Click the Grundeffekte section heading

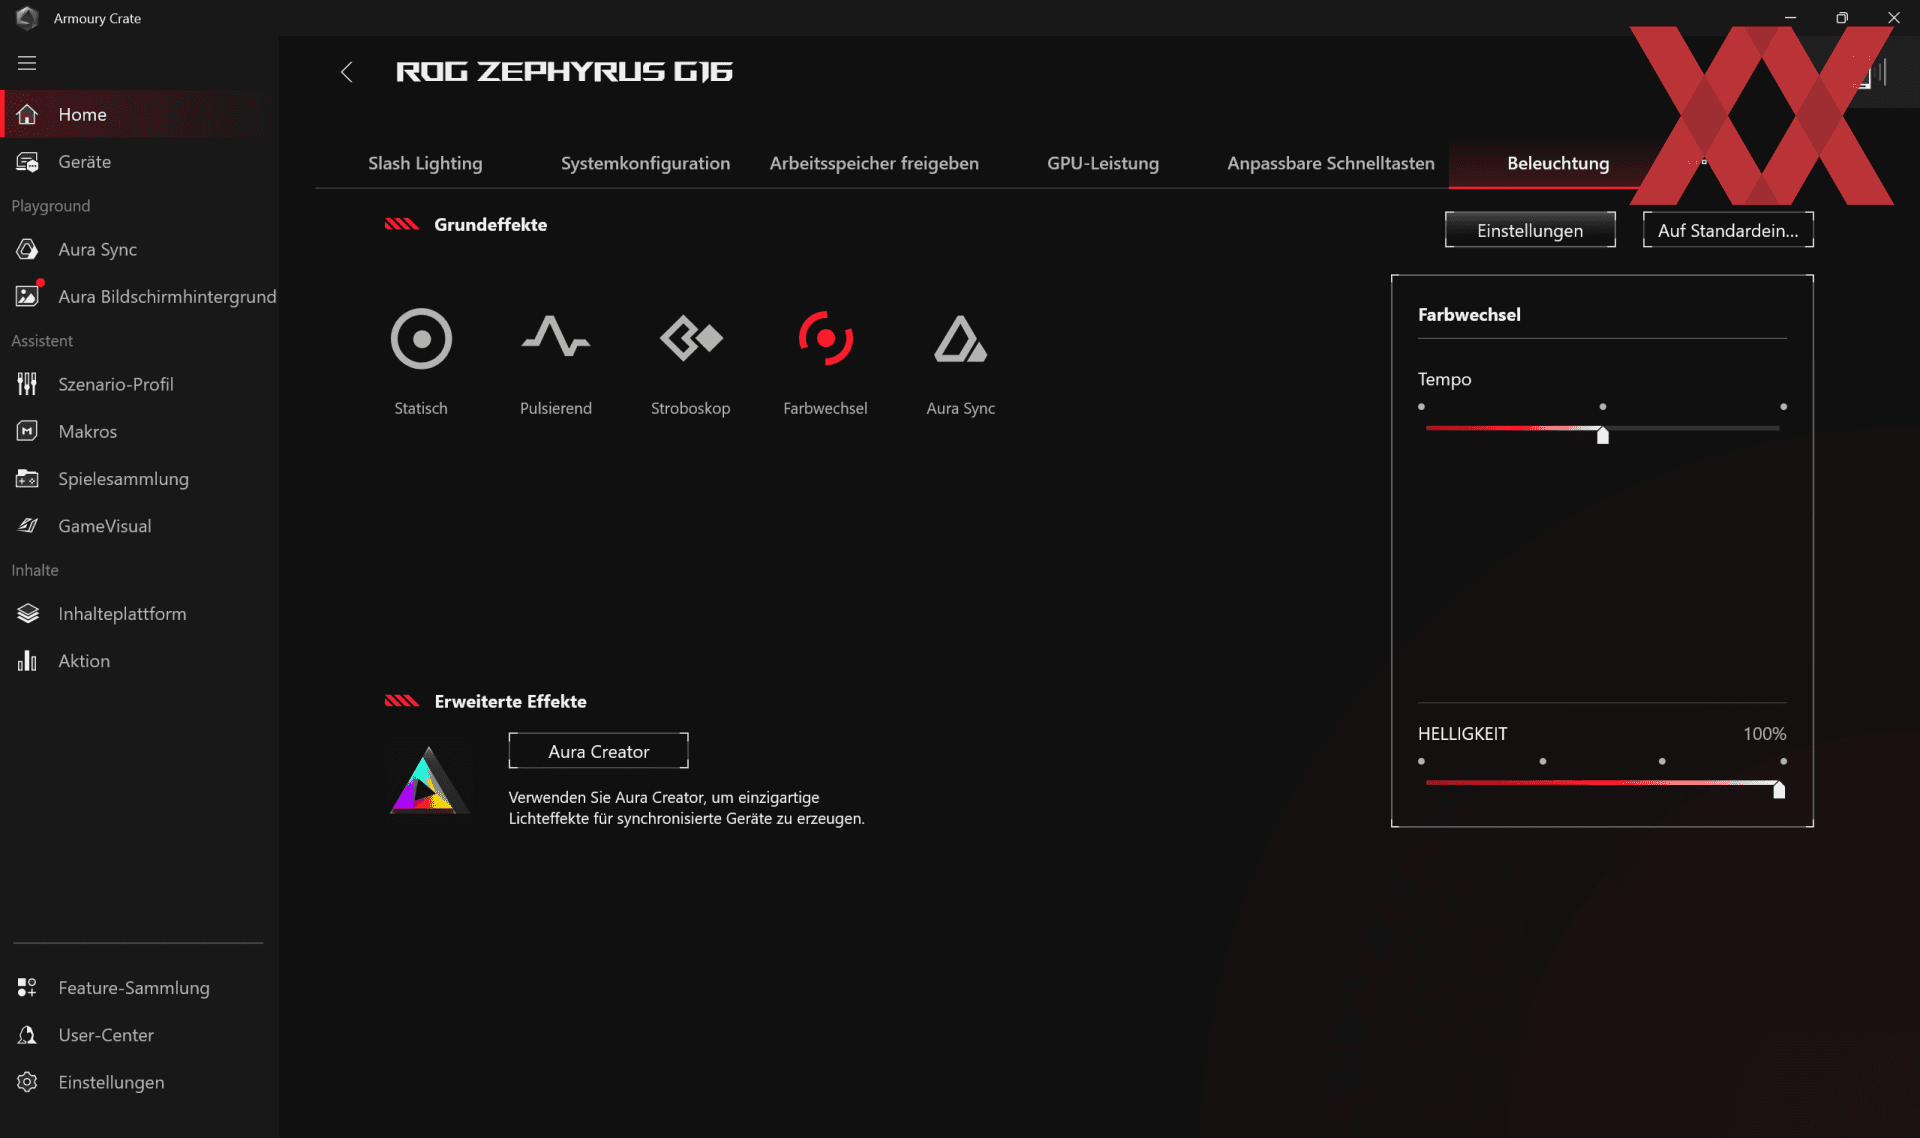click(x=490, y=225)
